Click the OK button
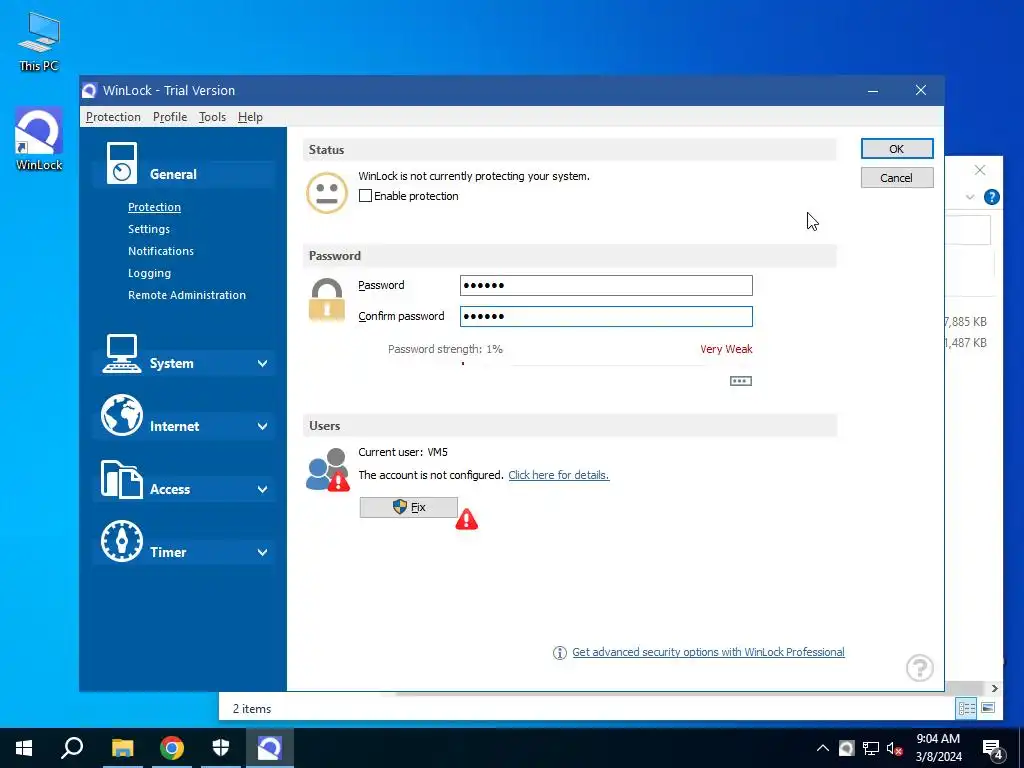 (897, 149)
